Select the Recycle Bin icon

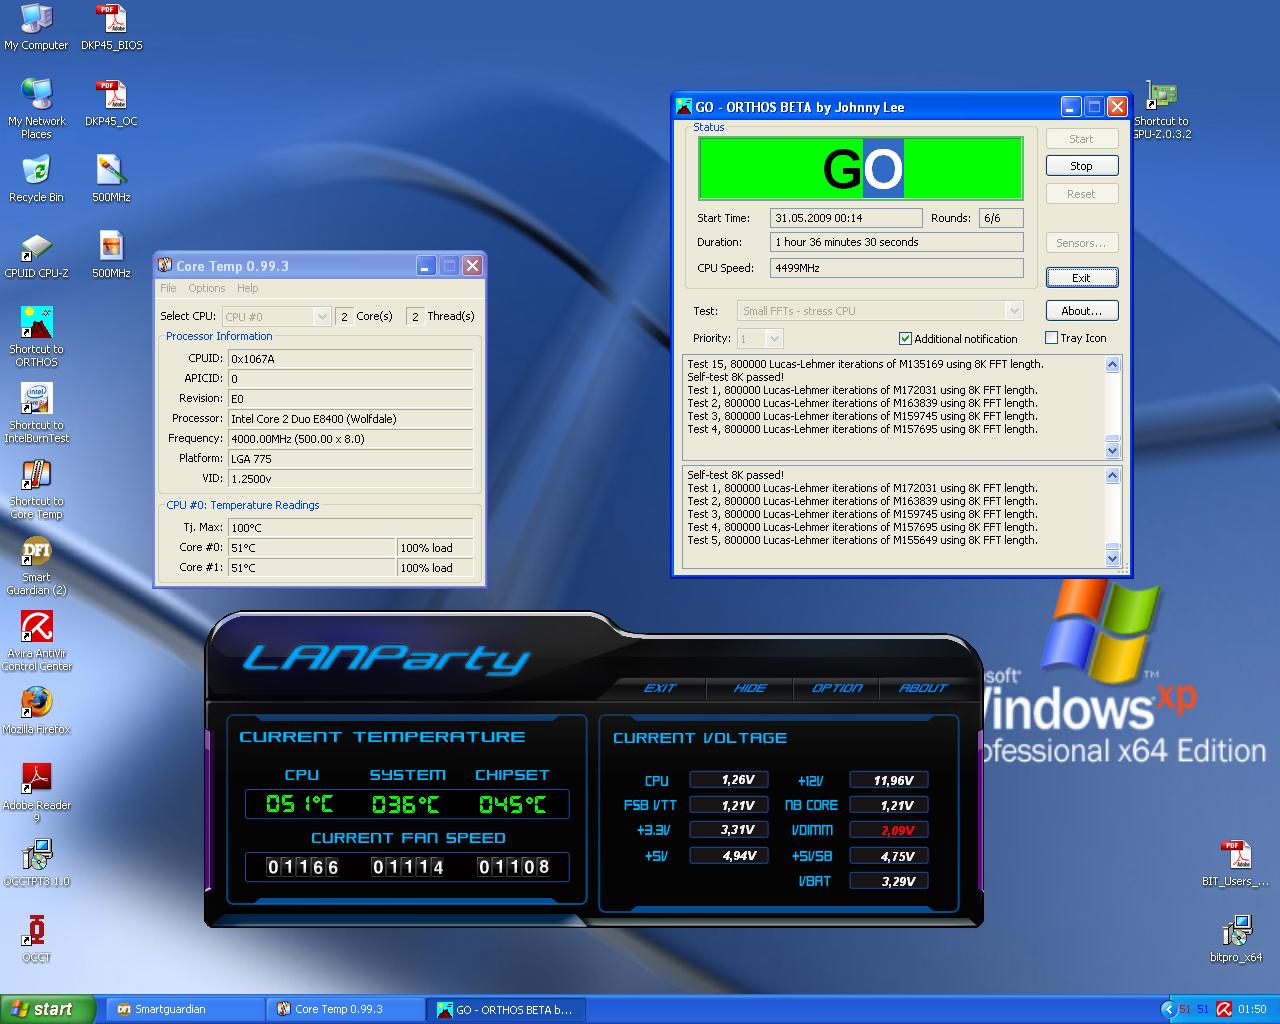tap(36, 179)
